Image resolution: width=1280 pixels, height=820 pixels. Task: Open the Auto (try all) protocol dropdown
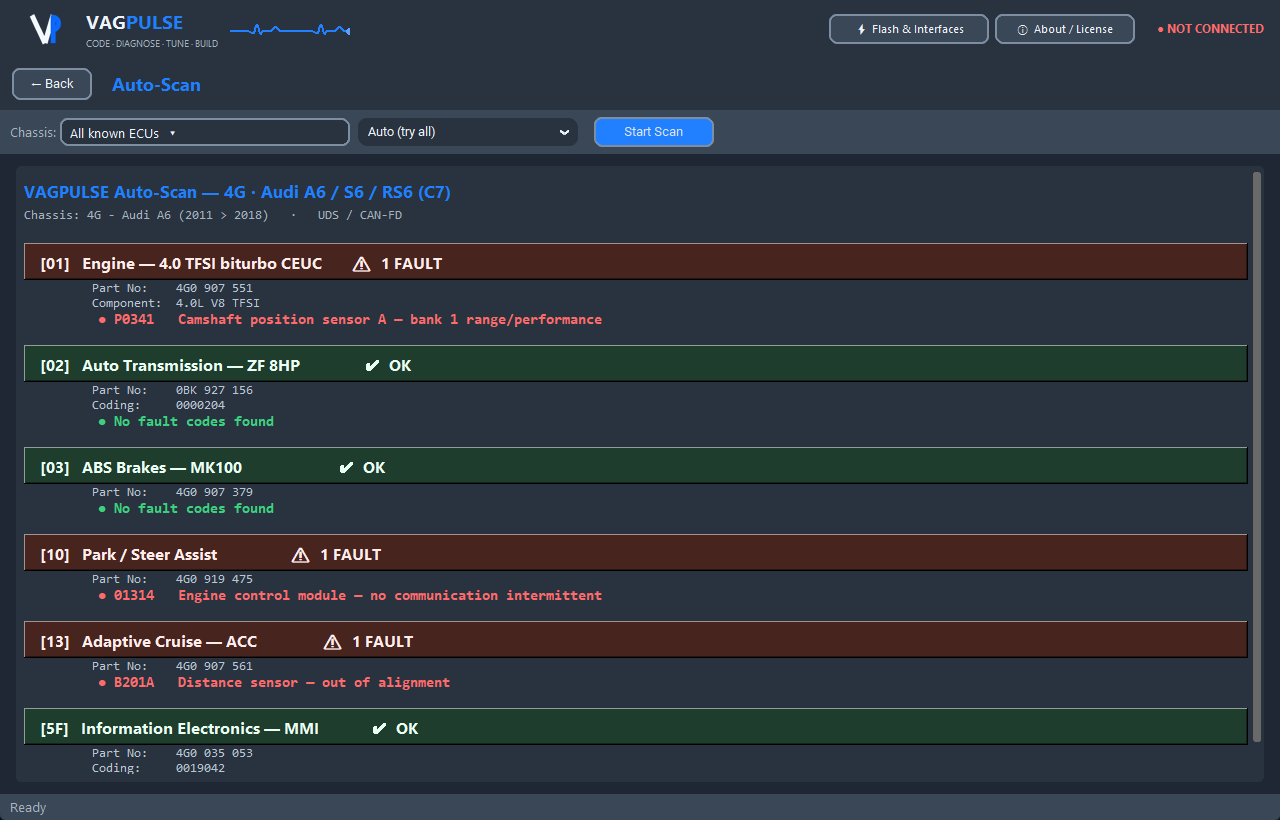tap(468, 132)
